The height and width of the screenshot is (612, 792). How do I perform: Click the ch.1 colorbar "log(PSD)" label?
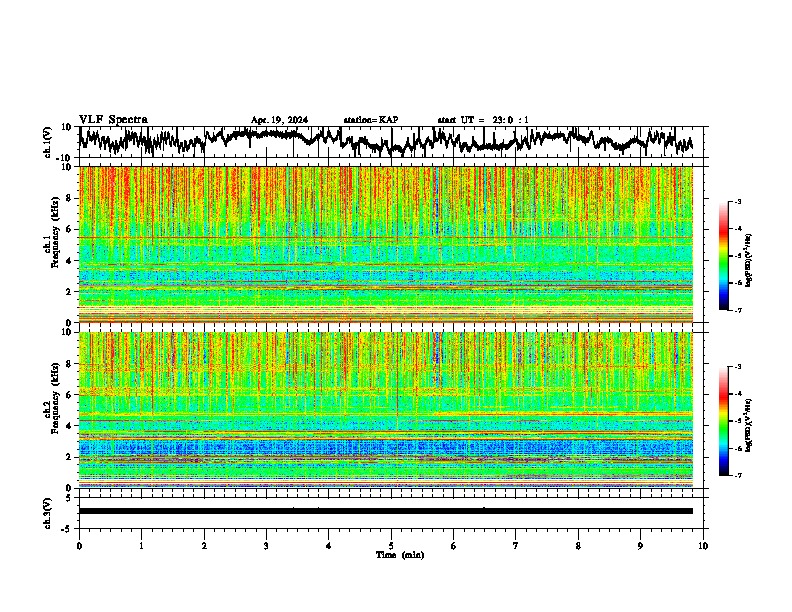pos(749,260)
